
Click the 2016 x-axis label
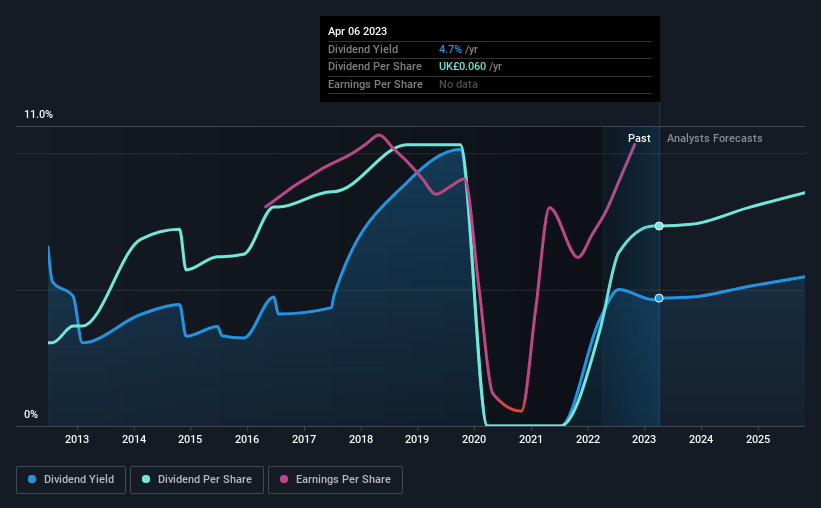coord(247,439)
